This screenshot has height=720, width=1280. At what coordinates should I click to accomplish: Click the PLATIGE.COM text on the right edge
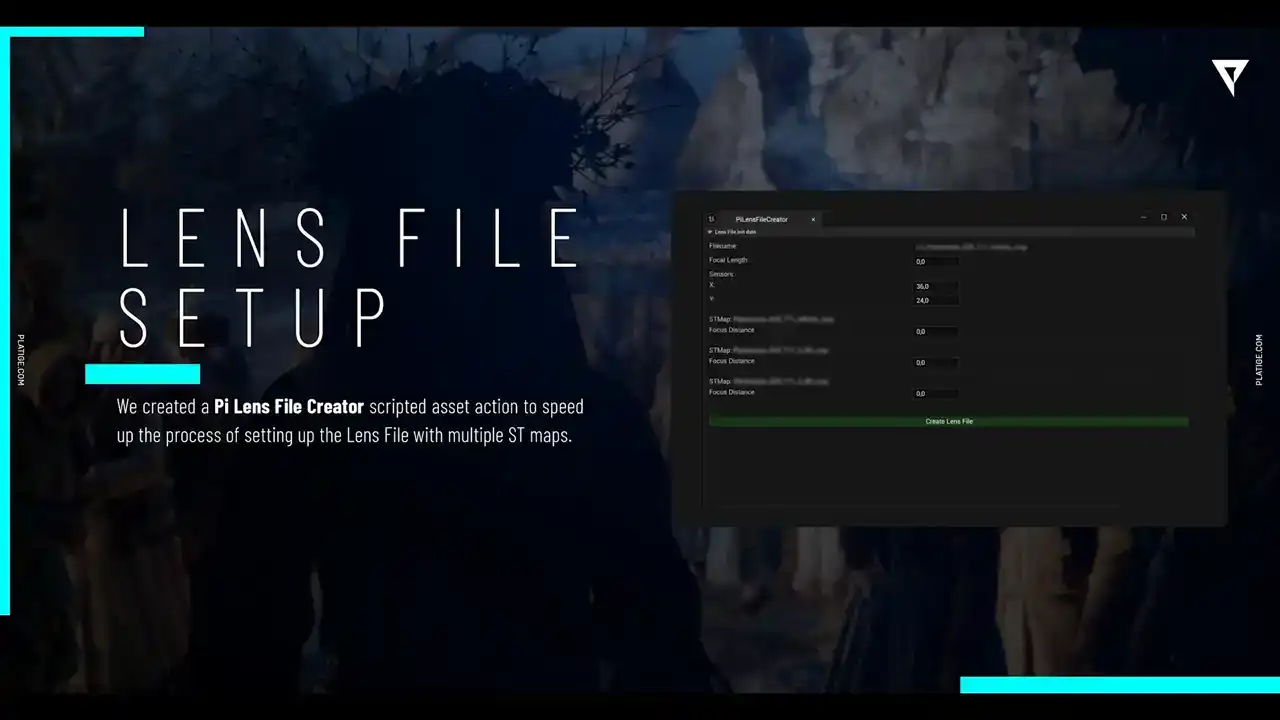pyautogui.click(x=1259, y=359)
